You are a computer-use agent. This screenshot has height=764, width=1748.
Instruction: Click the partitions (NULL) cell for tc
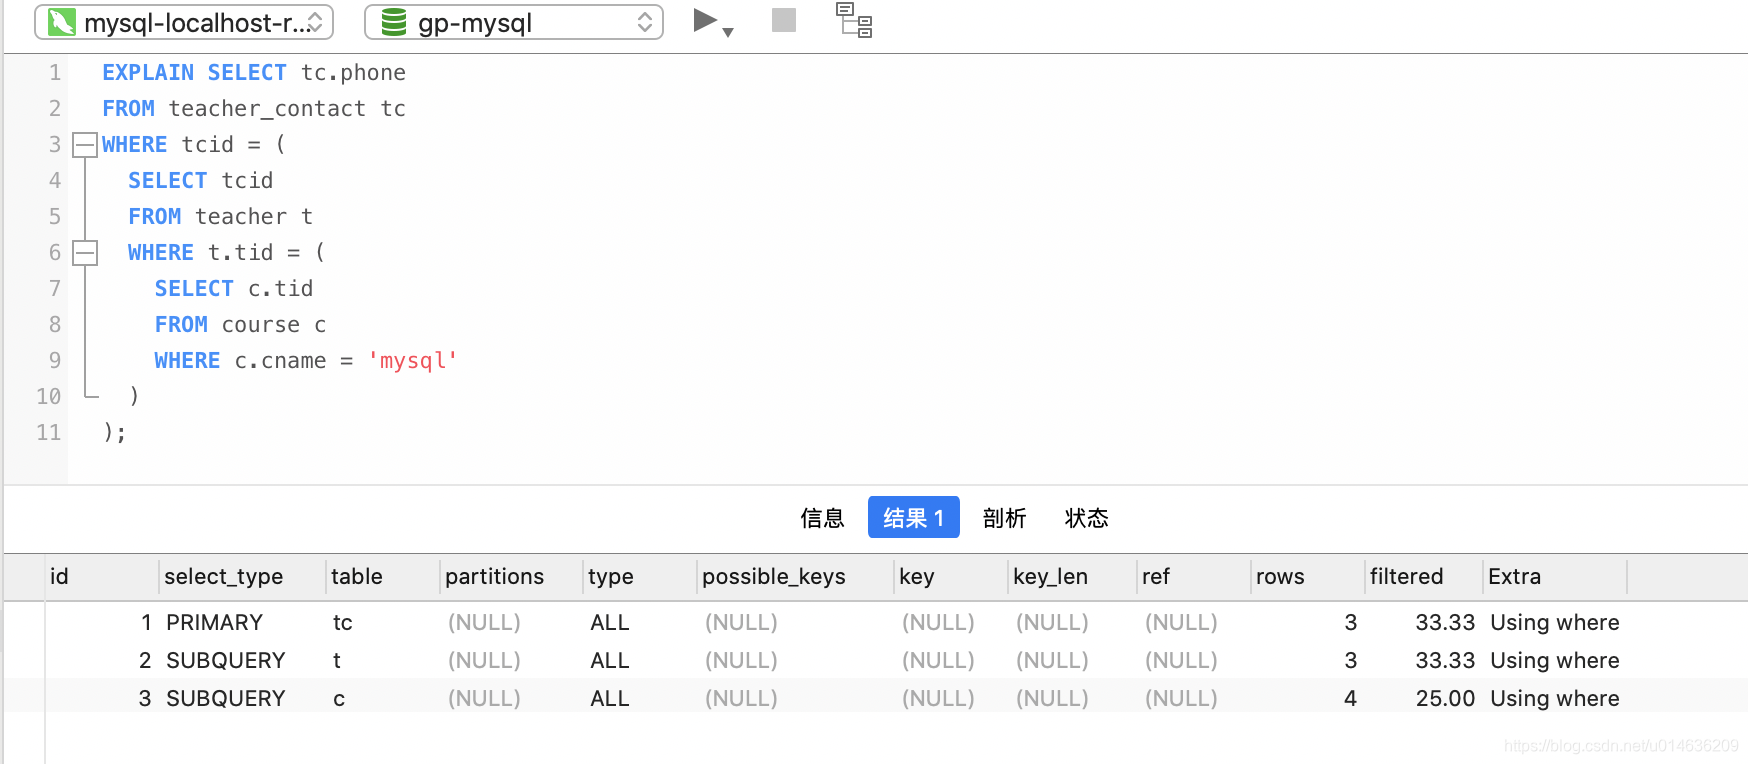pyautogui.click(x=484, y=623)
